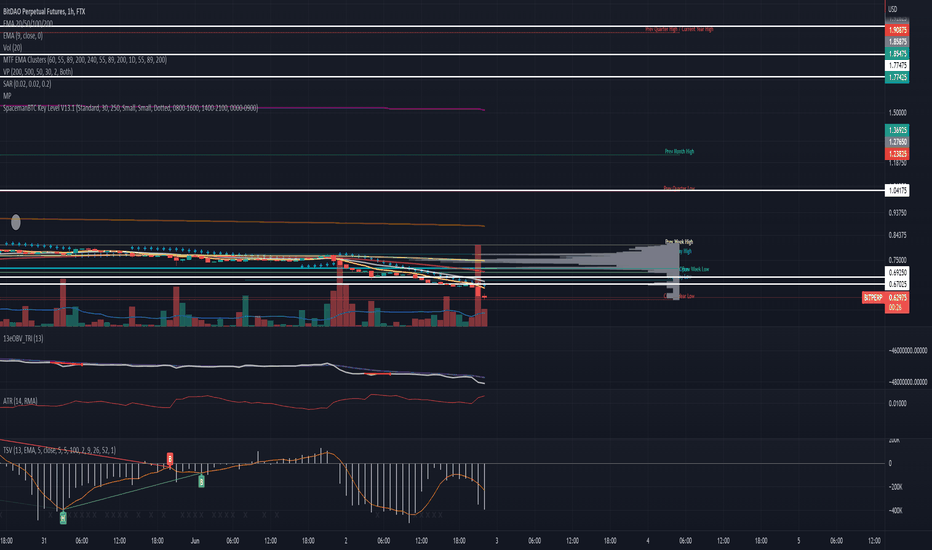Click the Prev Month High level label

679,152
